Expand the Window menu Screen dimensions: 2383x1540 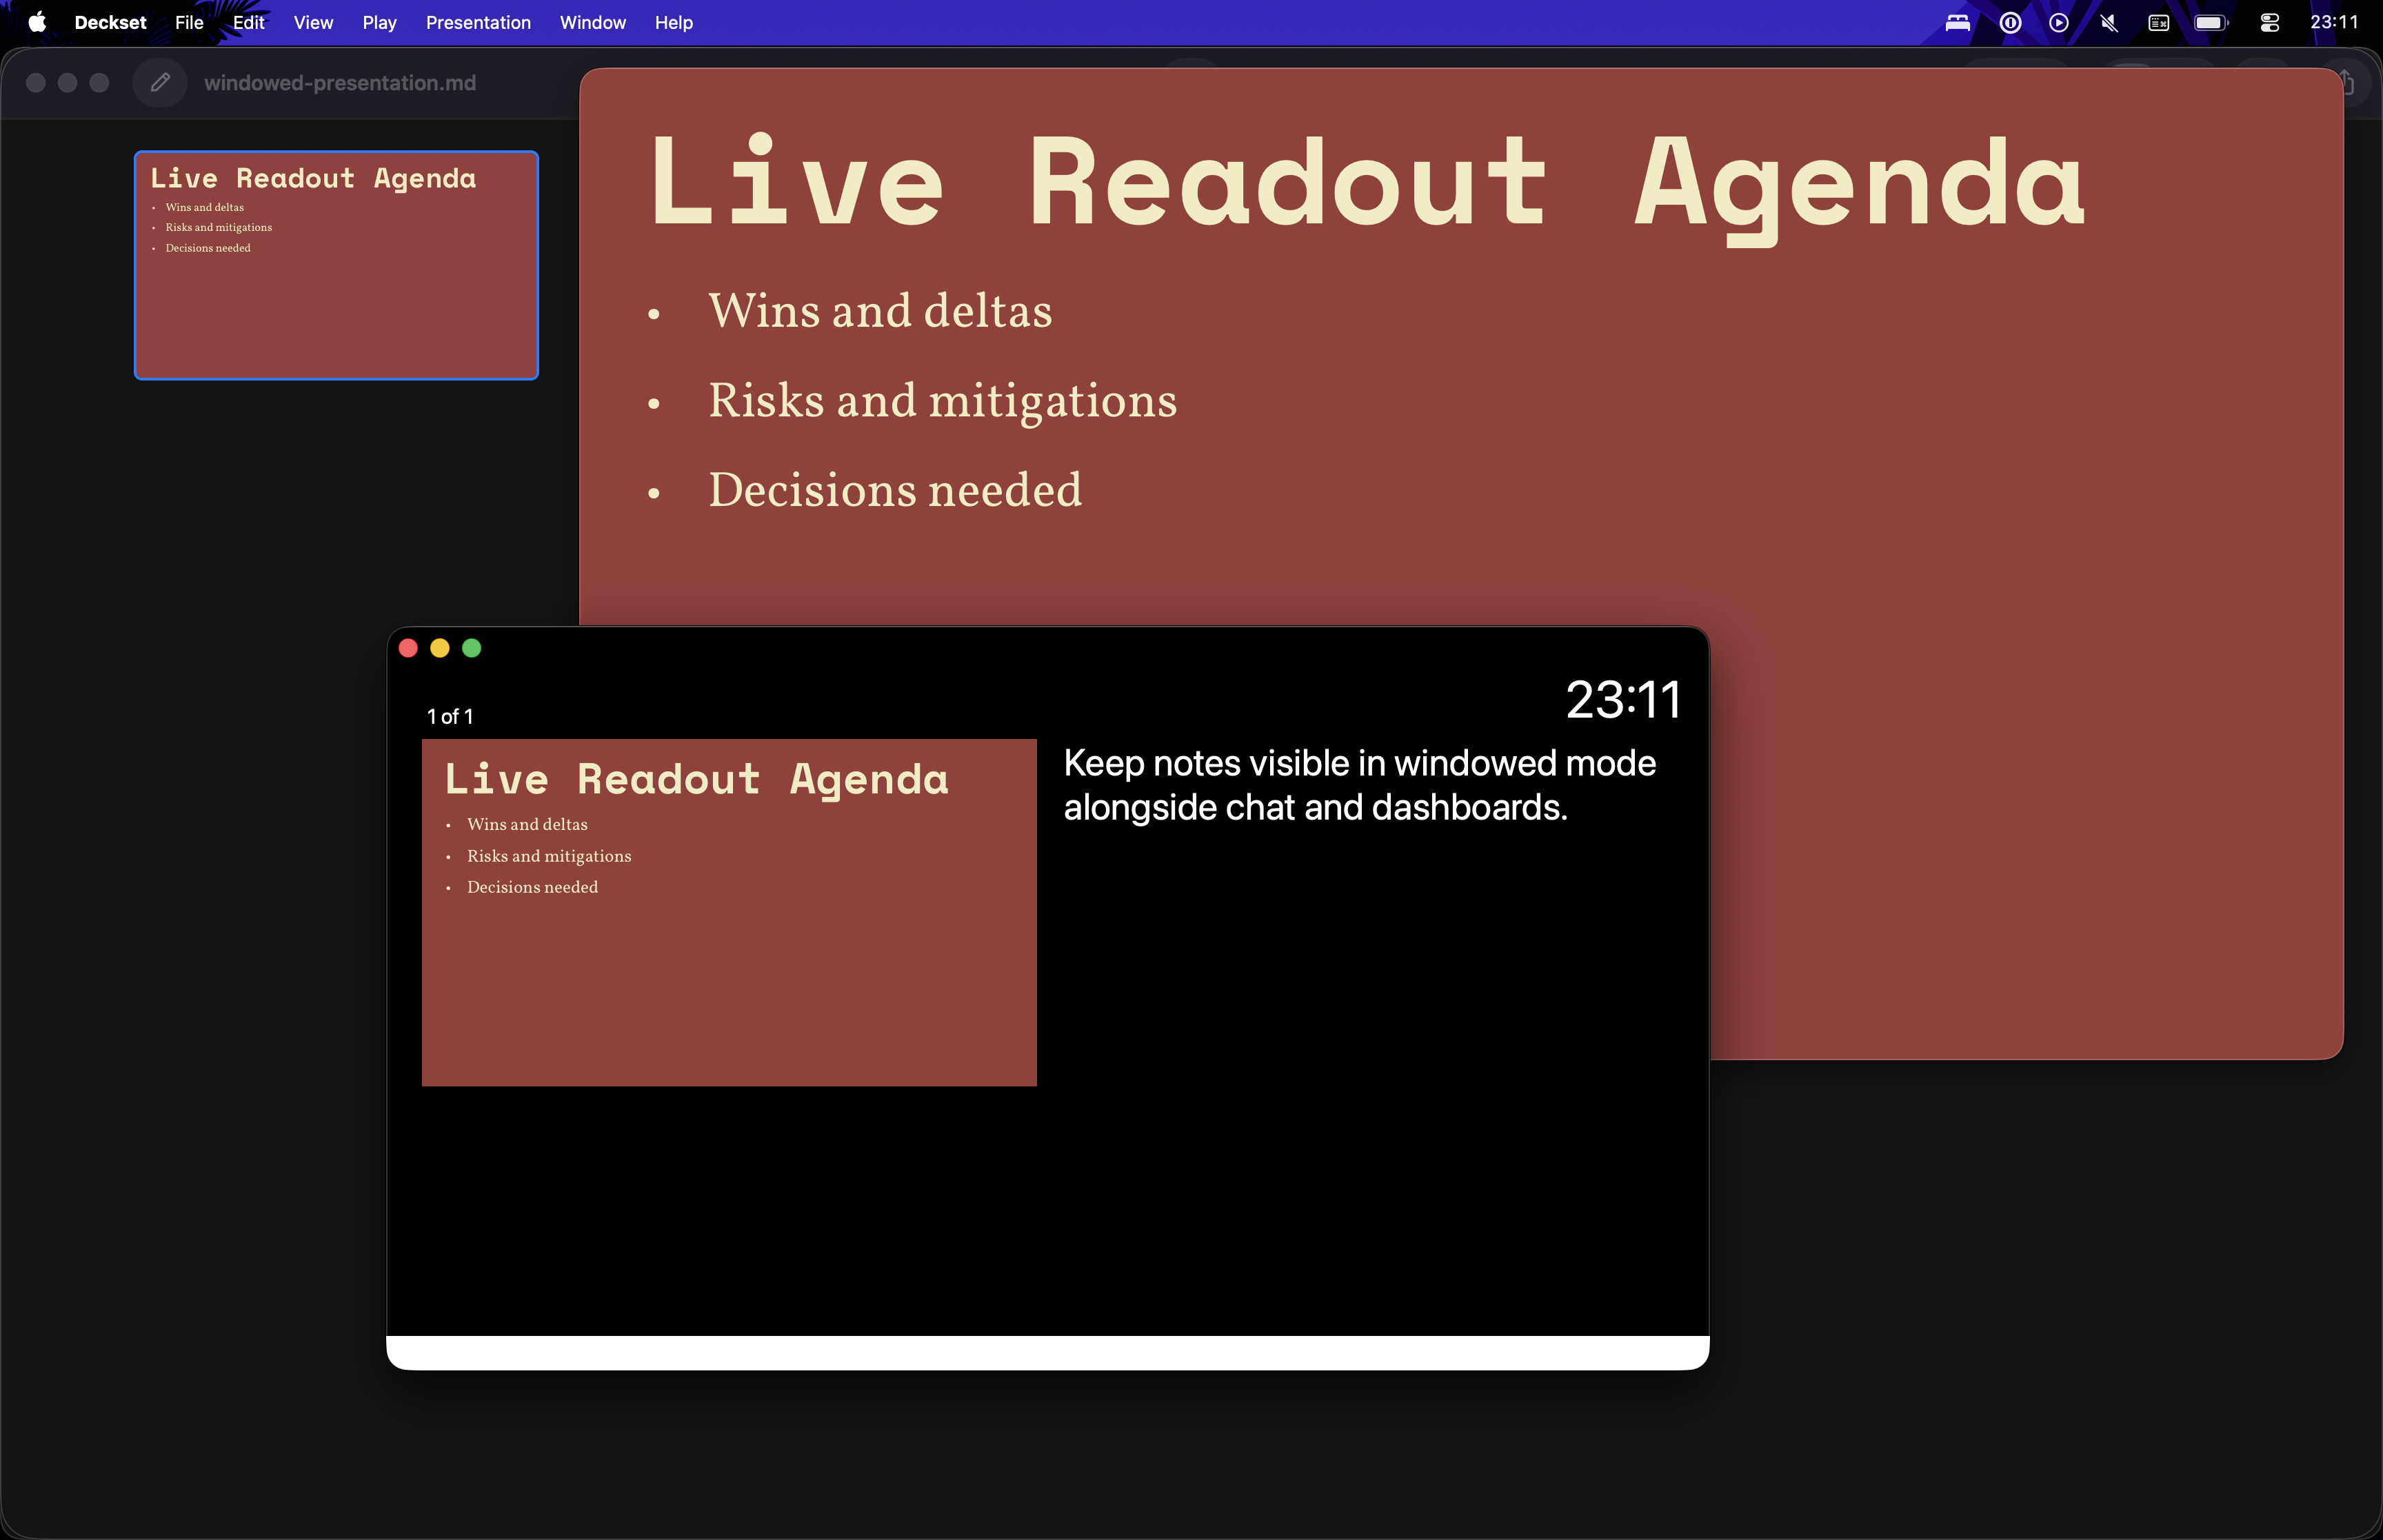[592, 22]
